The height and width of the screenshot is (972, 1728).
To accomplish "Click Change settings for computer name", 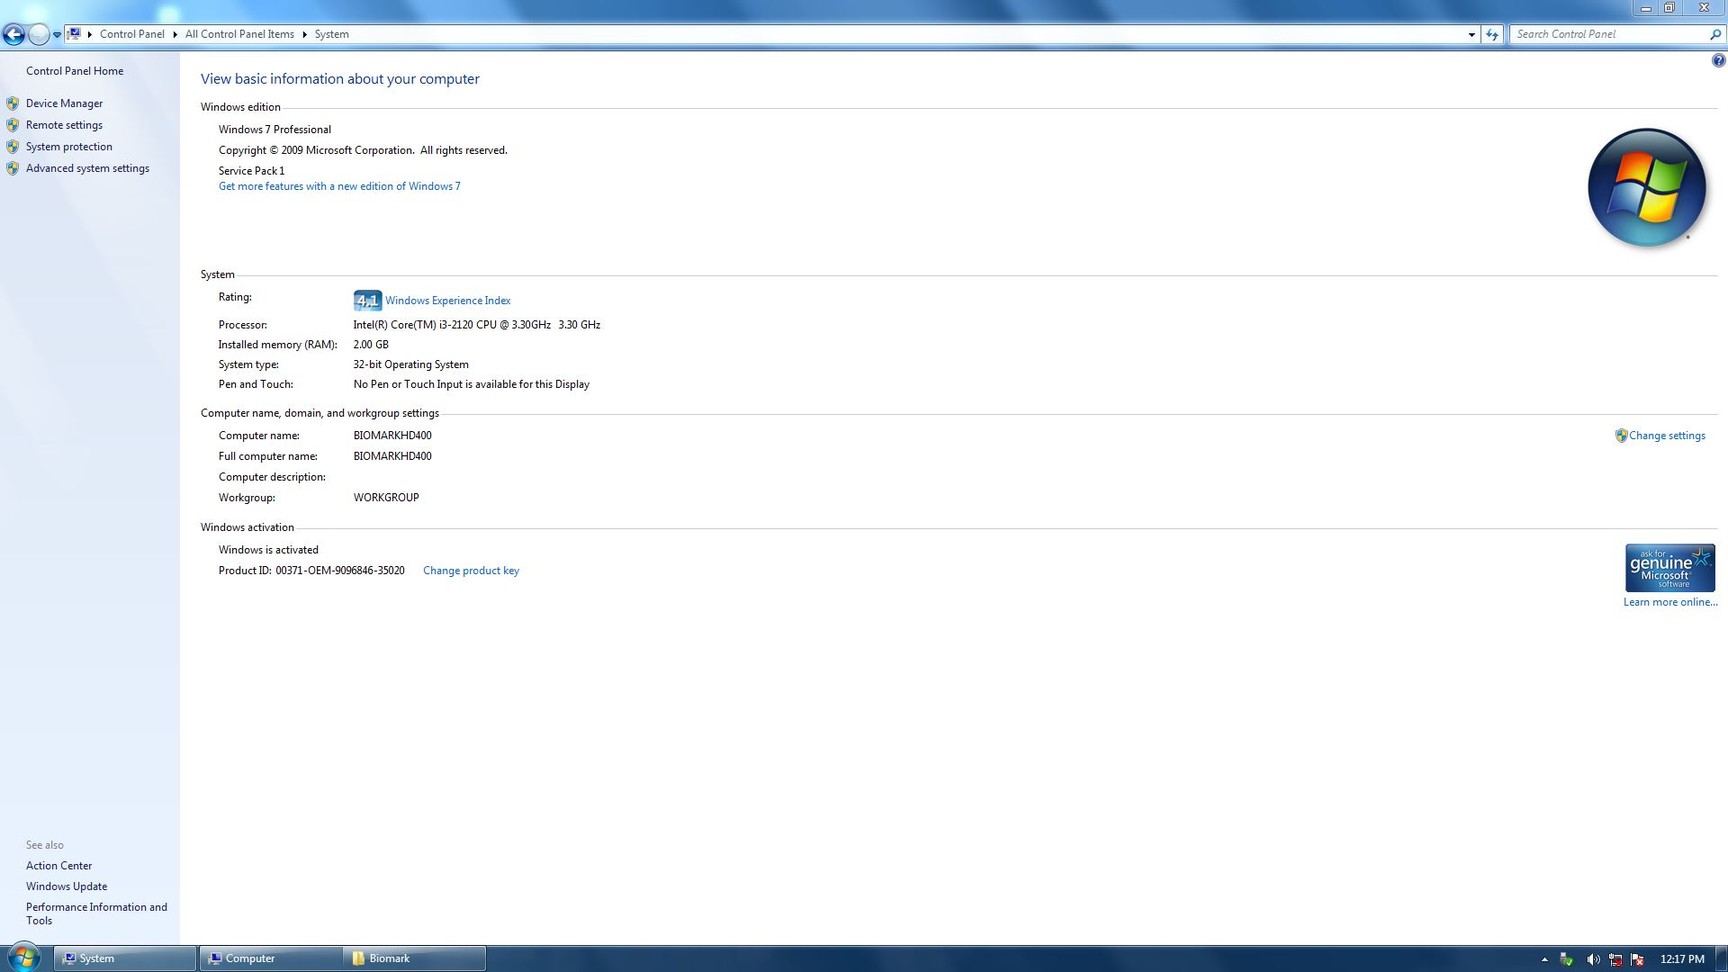I will coord(1667,436).
